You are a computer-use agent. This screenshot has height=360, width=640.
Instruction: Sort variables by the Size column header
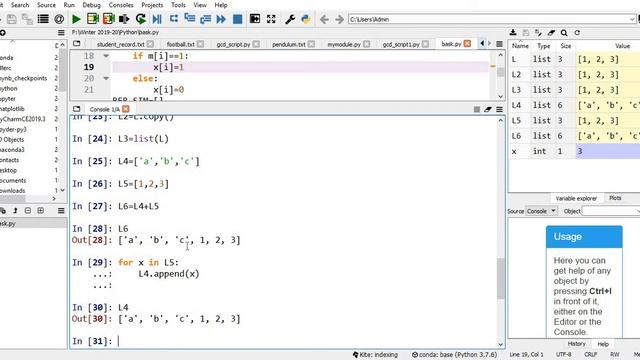point(565,46)
